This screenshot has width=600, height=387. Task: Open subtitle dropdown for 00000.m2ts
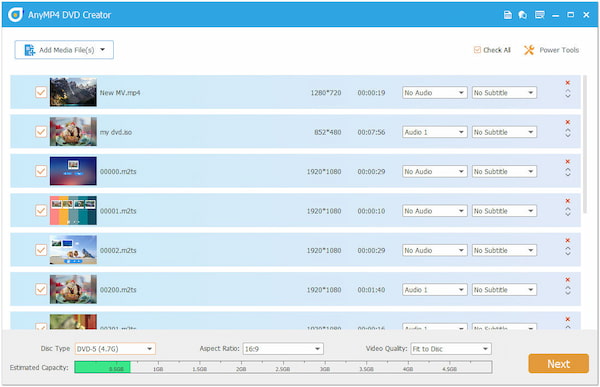(x=504, y=171)
